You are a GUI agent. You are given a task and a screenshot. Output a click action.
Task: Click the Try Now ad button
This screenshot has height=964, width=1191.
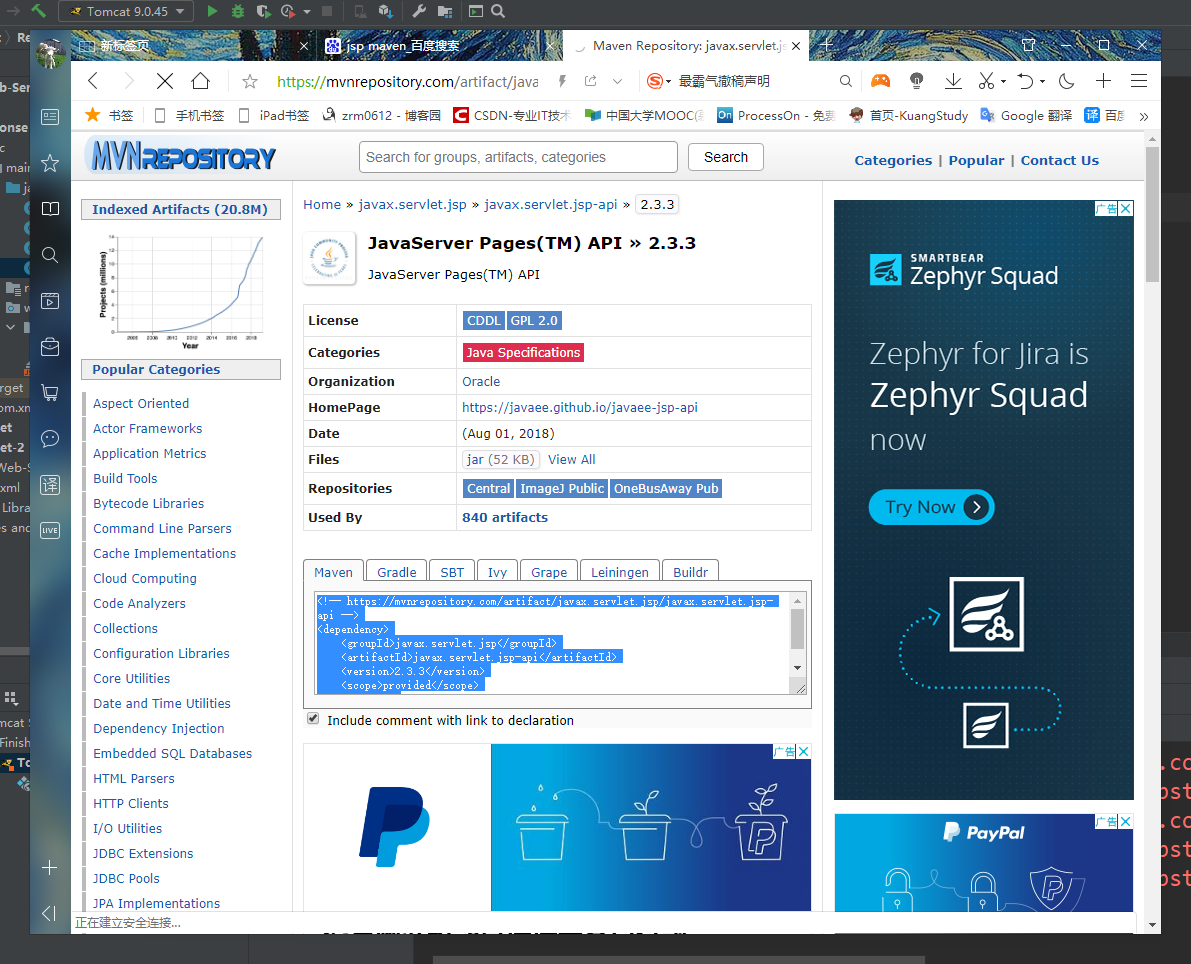coord(931,507)
